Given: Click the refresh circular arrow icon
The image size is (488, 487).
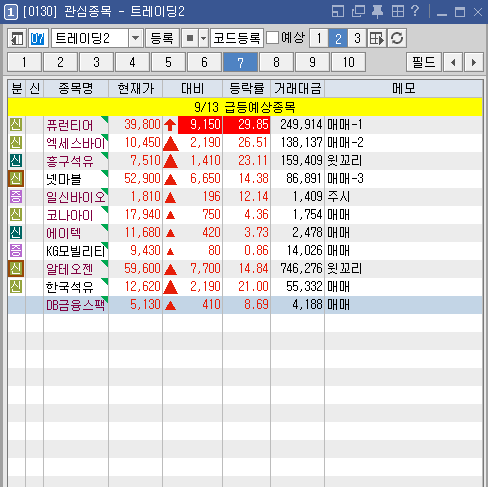Looking at the screenshot, I should click(397, 38).
